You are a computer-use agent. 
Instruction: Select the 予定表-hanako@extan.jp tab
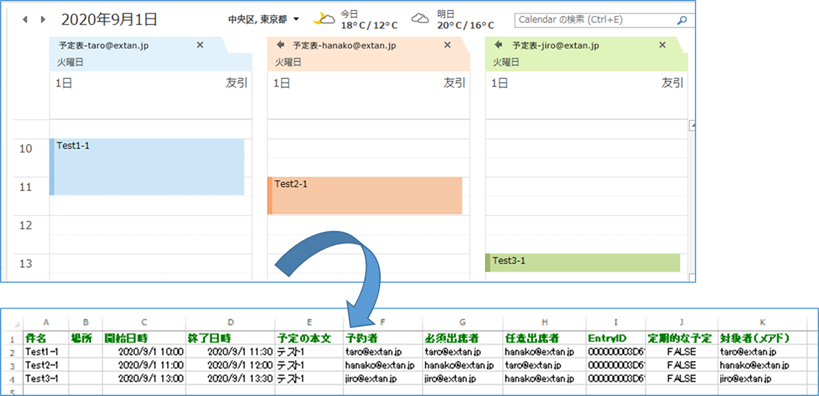click(x=344, y=45)
